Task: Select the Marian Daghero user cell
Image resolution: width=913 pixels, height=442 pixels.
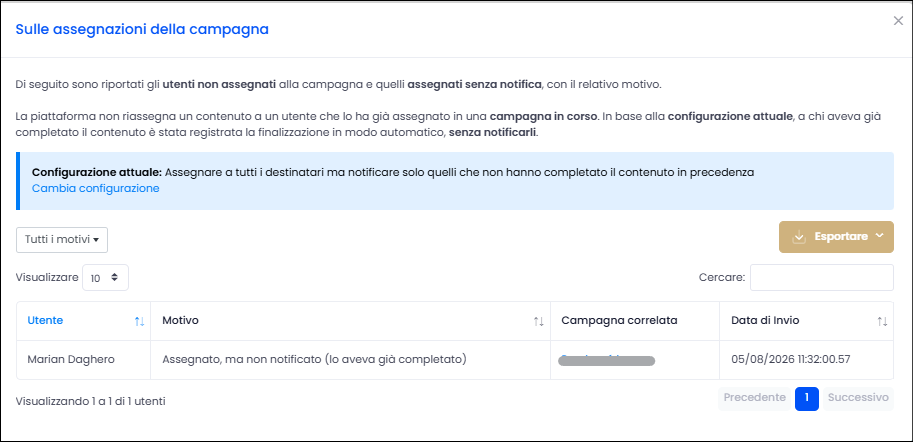Action: pyautogui.click(x=83, y=360)
